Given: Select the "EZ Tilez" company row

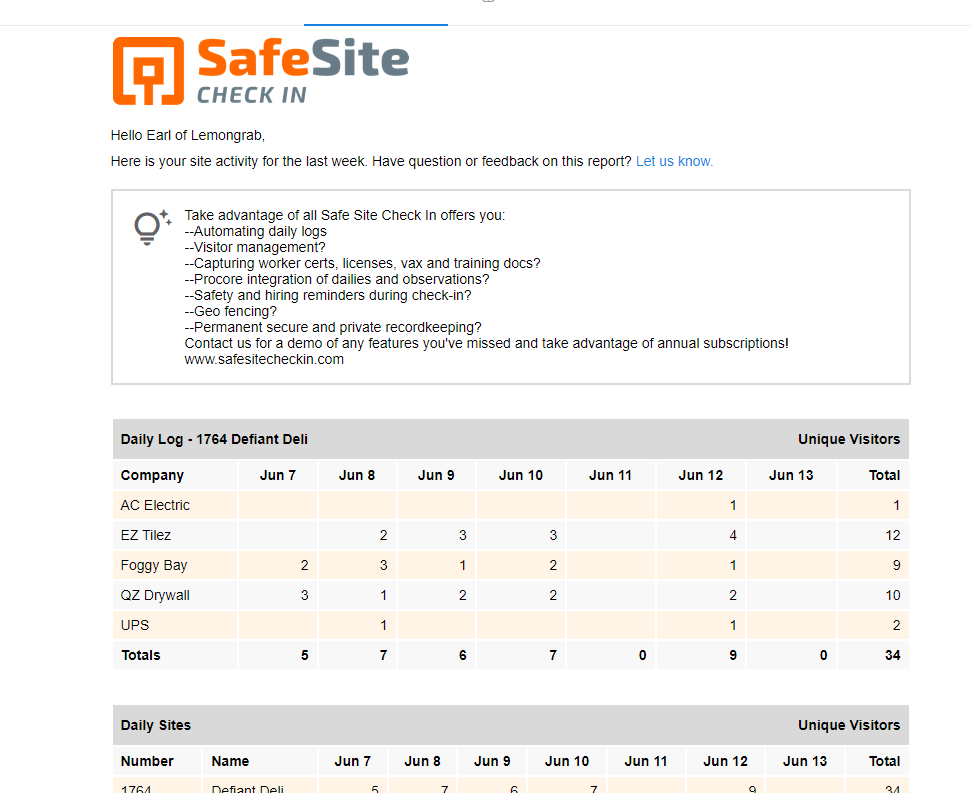Looking at the screenshot, I should (x=511, y=535).
